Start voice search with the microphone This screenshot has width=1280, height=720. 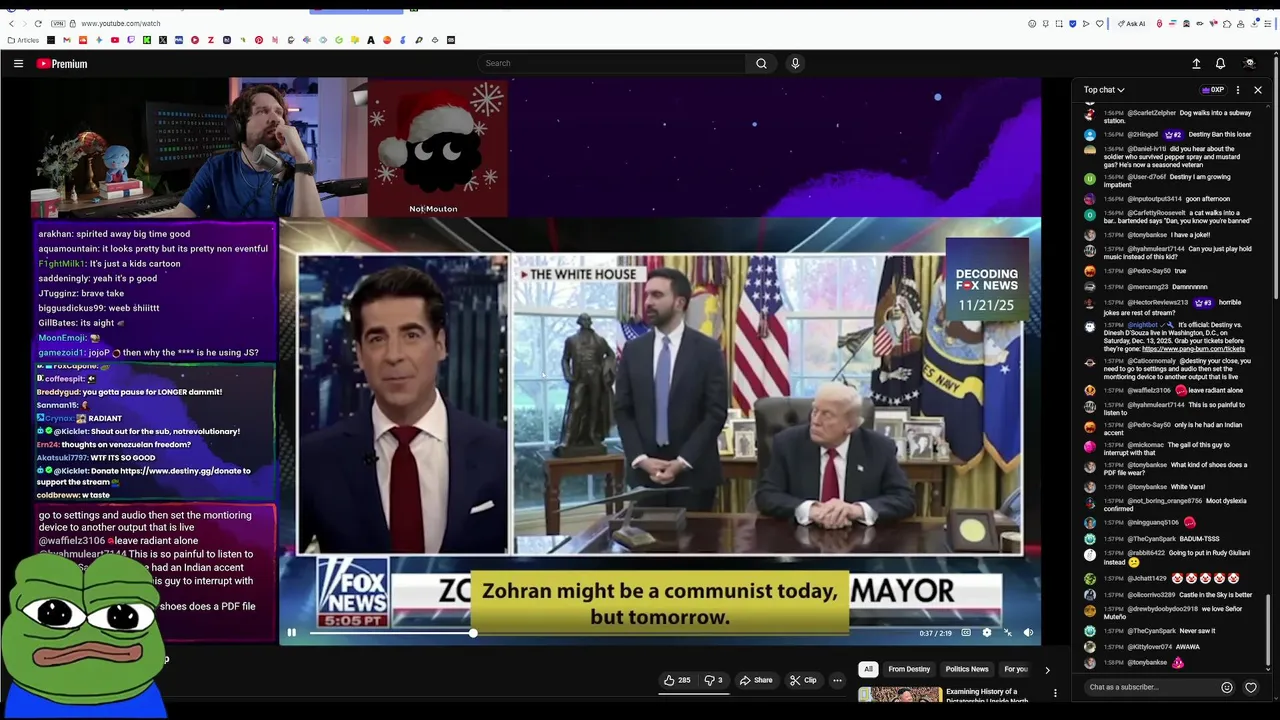(x=795, y=63)
